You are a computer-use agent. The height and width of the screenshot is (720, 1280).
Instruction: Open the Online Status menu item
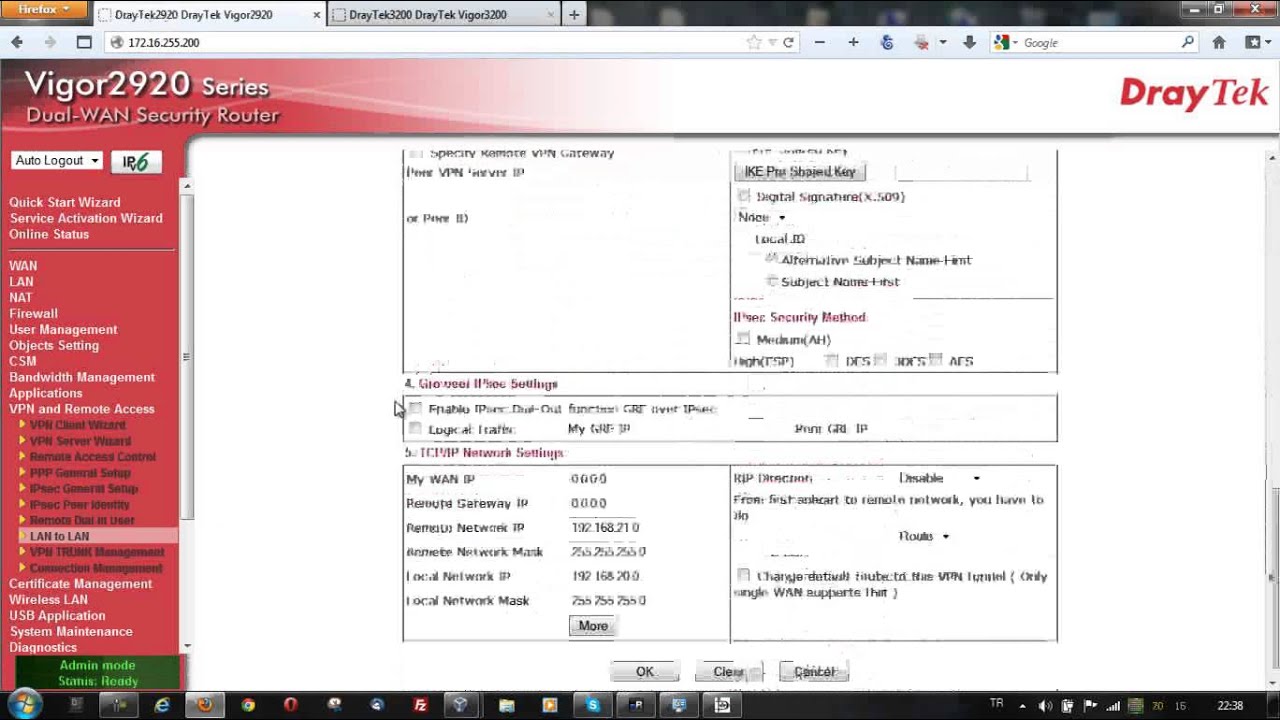tap(49, 234)
